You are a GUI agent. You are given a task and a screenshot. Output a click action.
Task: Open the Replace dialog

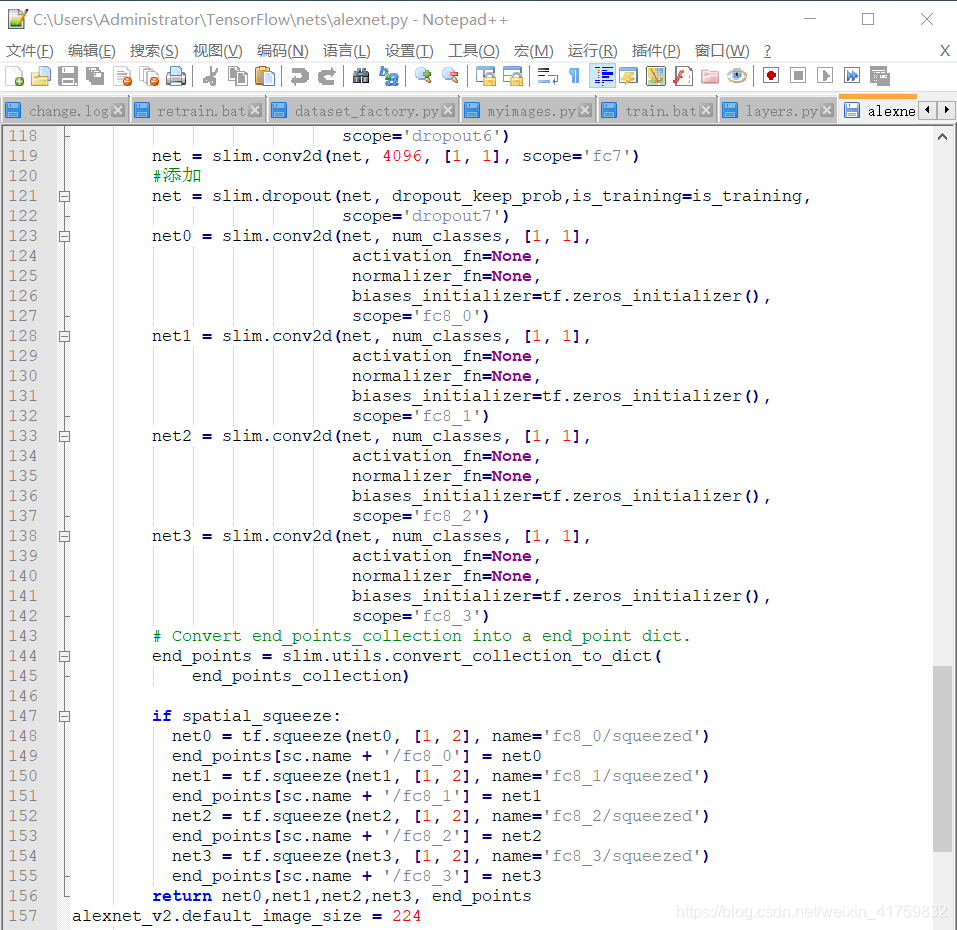(388, 75)
